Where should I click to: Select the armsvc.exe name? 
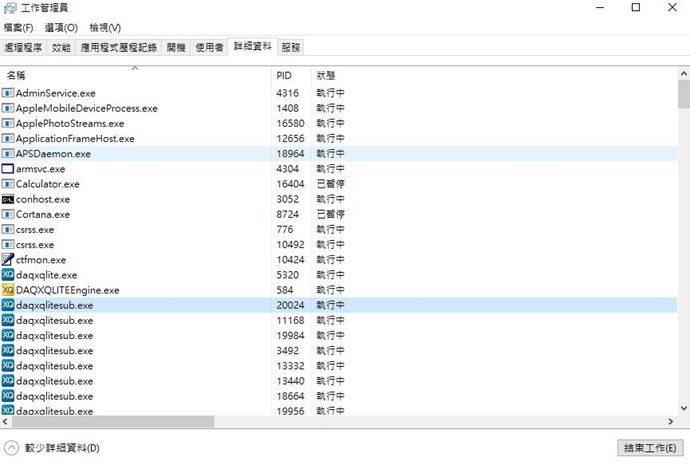click(40, 169)
